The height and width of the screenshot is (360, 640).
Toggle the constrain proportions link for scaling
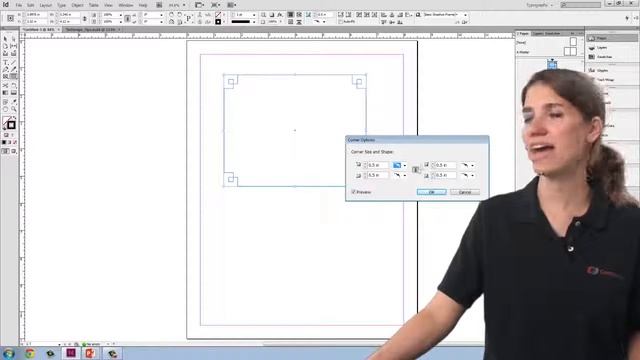coord(127,18)
